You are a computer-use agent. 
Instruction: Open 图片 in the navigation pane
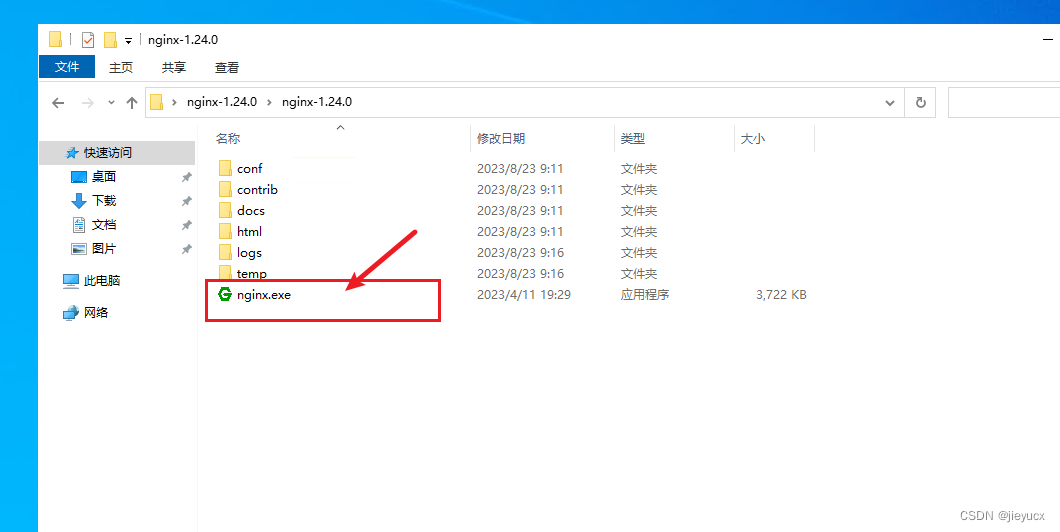coord(104,249)
